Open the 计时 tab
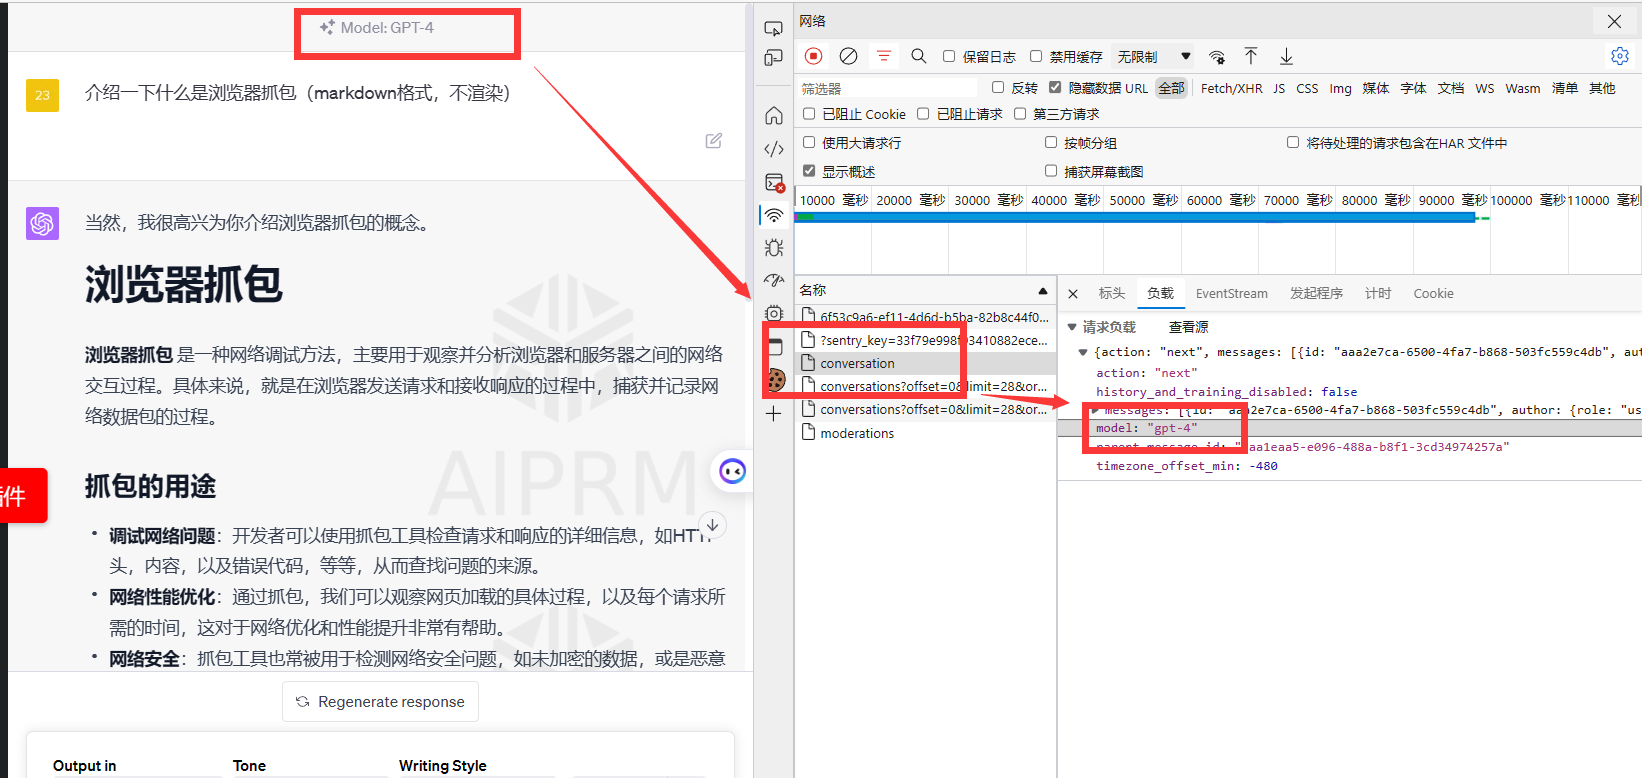Screen dimensions: 1642x778 point(1378,294)
